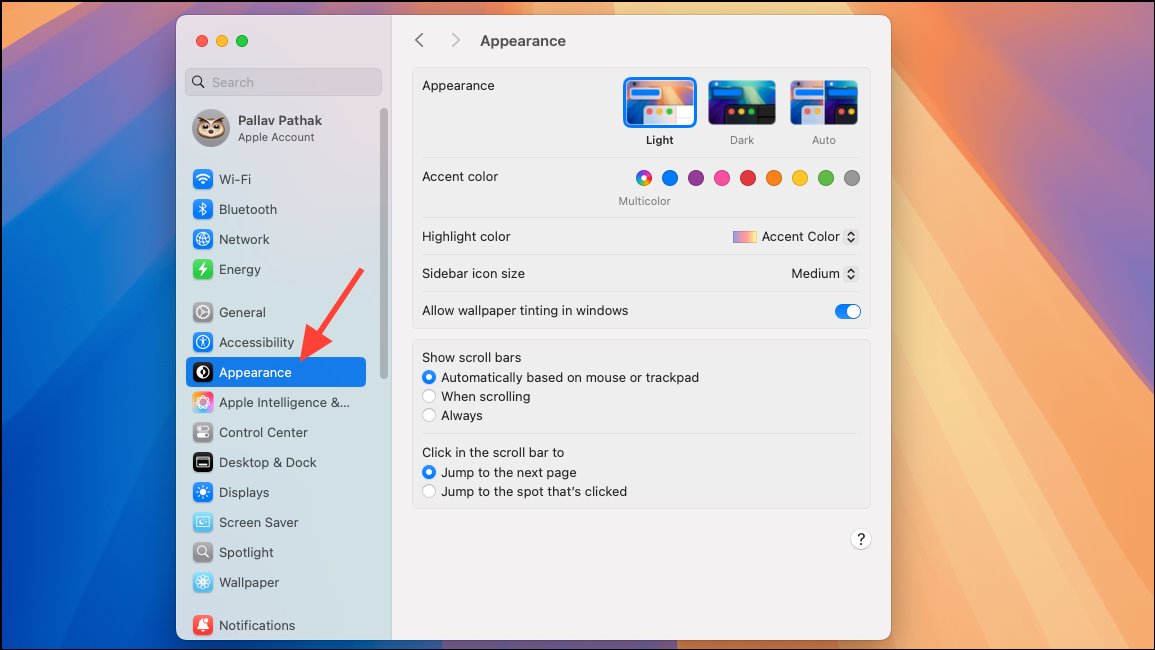Click the owl avatar of Pallav Pathak
Screen dimensions: 1155x650
click(x=211, y=128)
